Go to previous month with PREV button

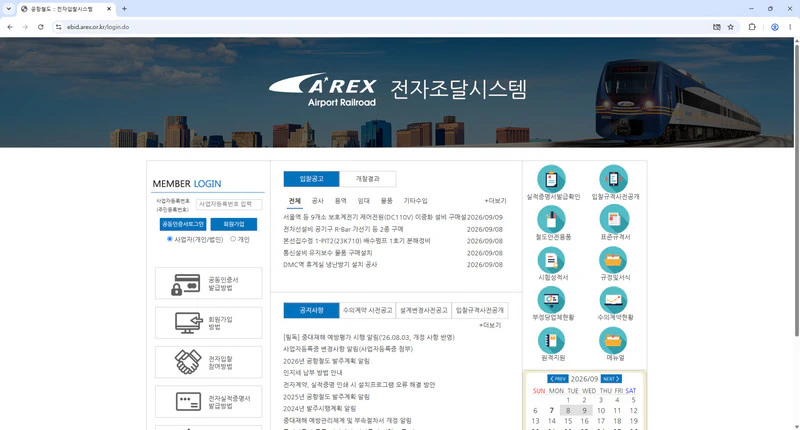(558, 379)
